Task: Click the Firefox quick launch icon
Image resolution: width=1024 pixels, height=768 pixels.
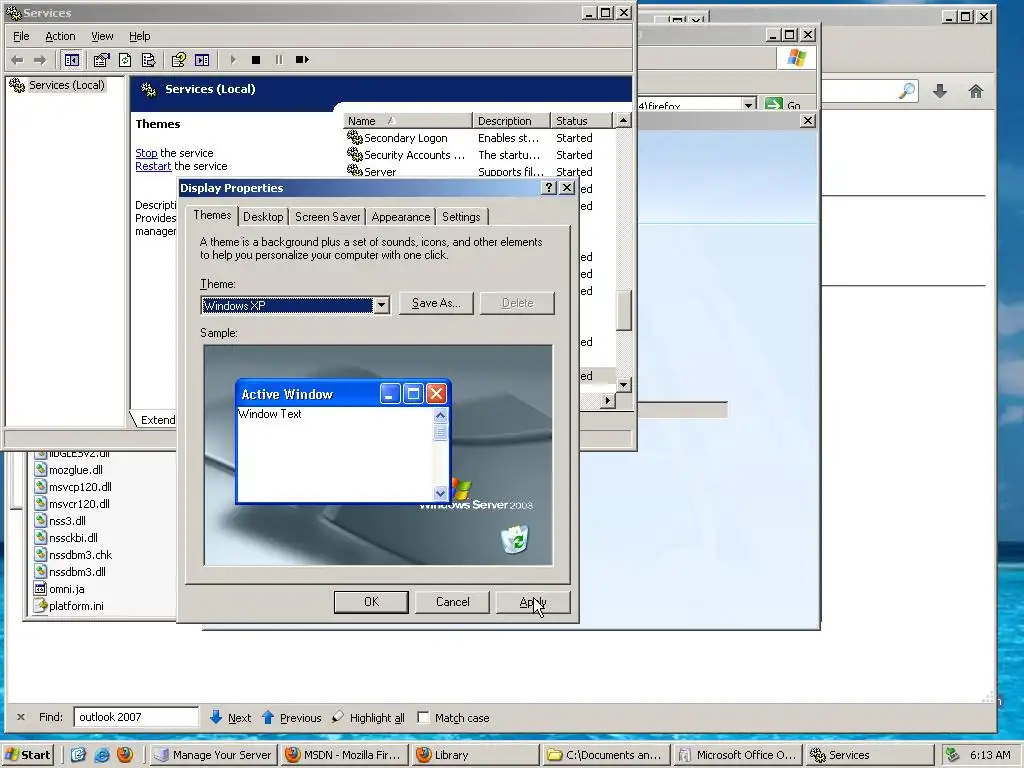Action: pos(125,755)
